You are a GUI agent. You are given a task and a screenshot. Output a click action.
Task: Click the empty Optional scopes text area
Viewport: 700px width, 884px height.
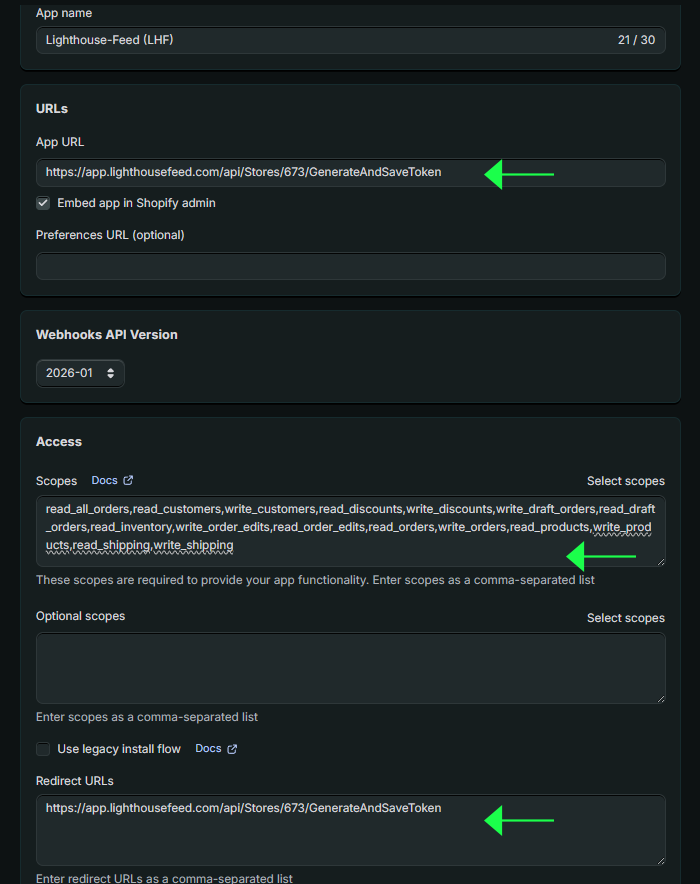pyautogui.click(x=351, y=668)
